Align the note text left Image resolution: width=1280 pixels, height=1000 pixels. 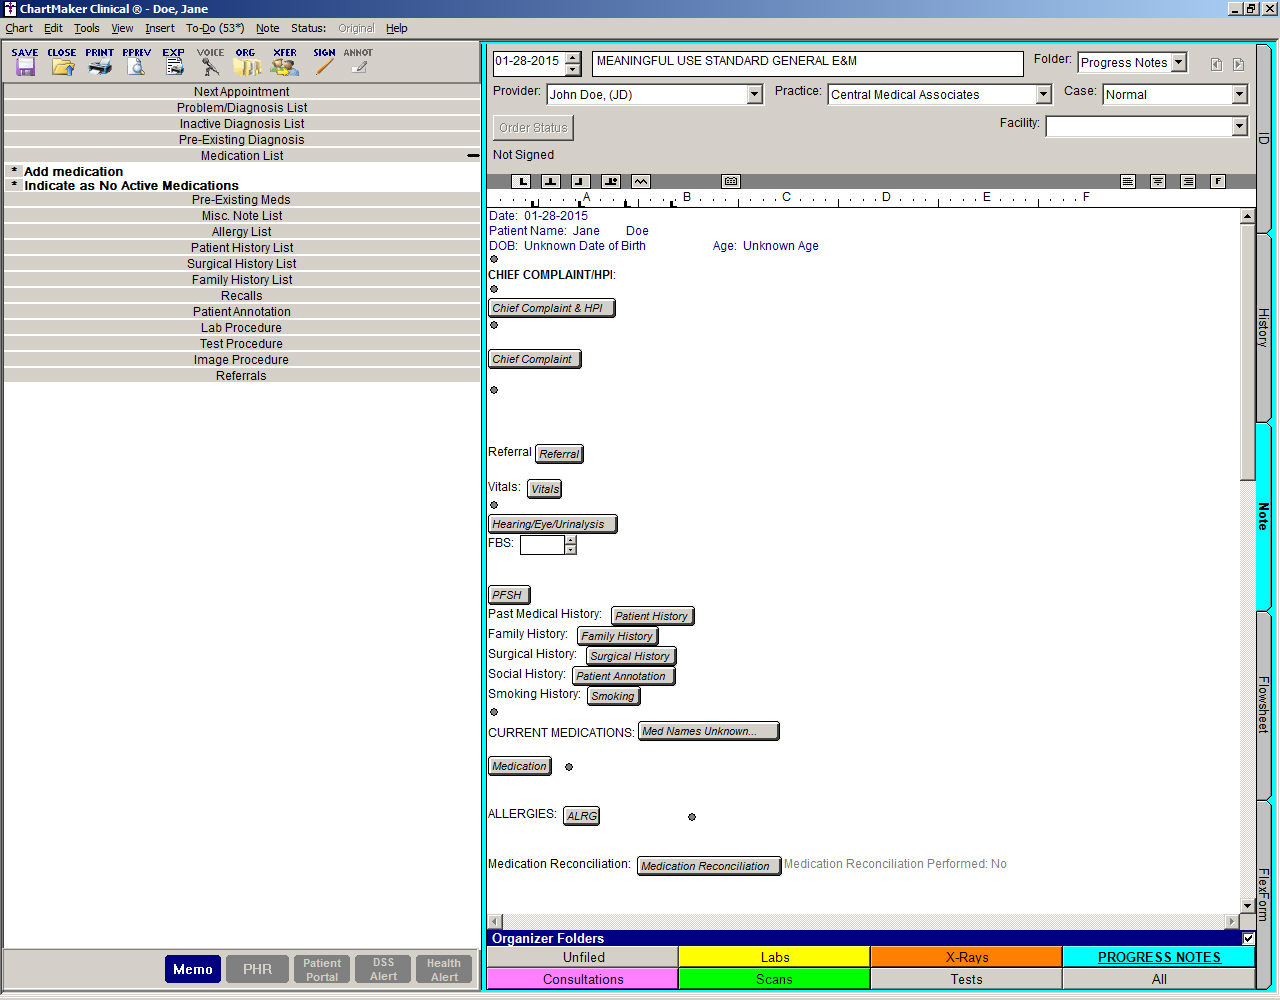[x=1128, y=181]
